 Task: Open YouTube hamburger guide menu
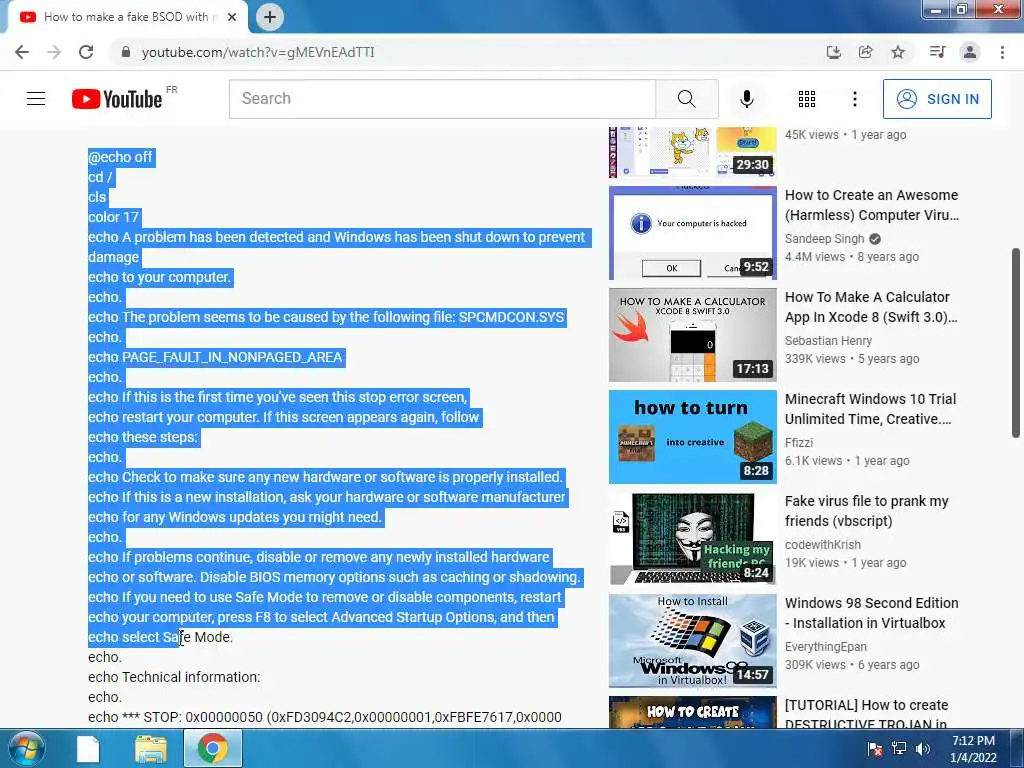[x=36, y=99]
